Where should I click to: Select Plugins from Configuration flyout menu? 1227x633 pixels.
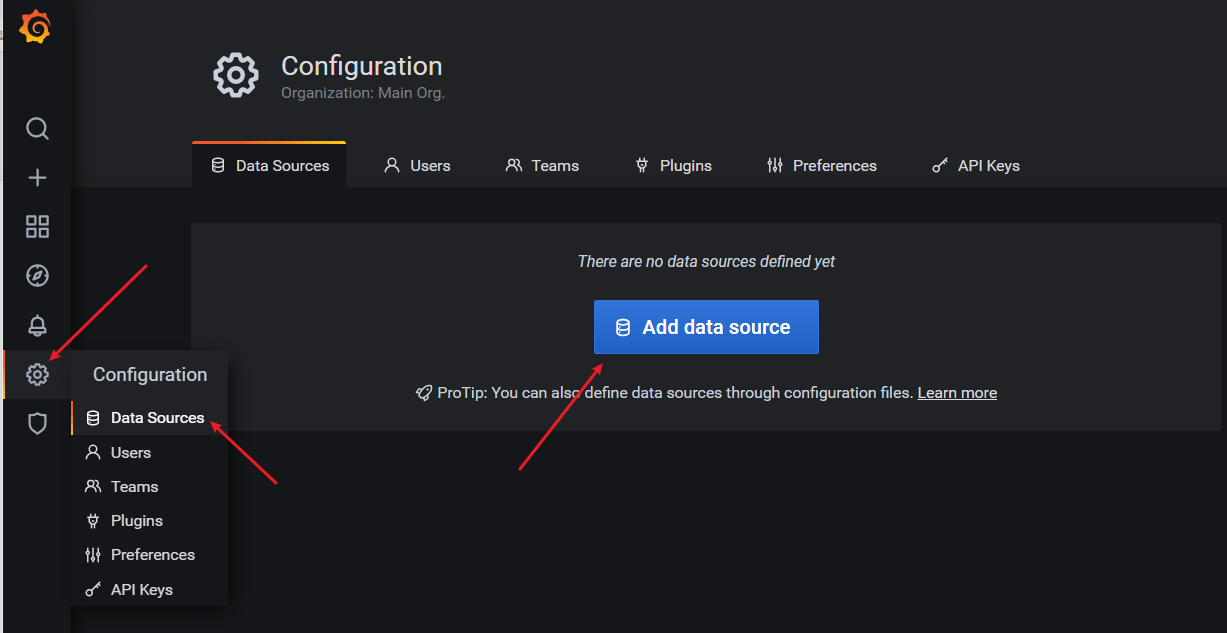(136, 521)
